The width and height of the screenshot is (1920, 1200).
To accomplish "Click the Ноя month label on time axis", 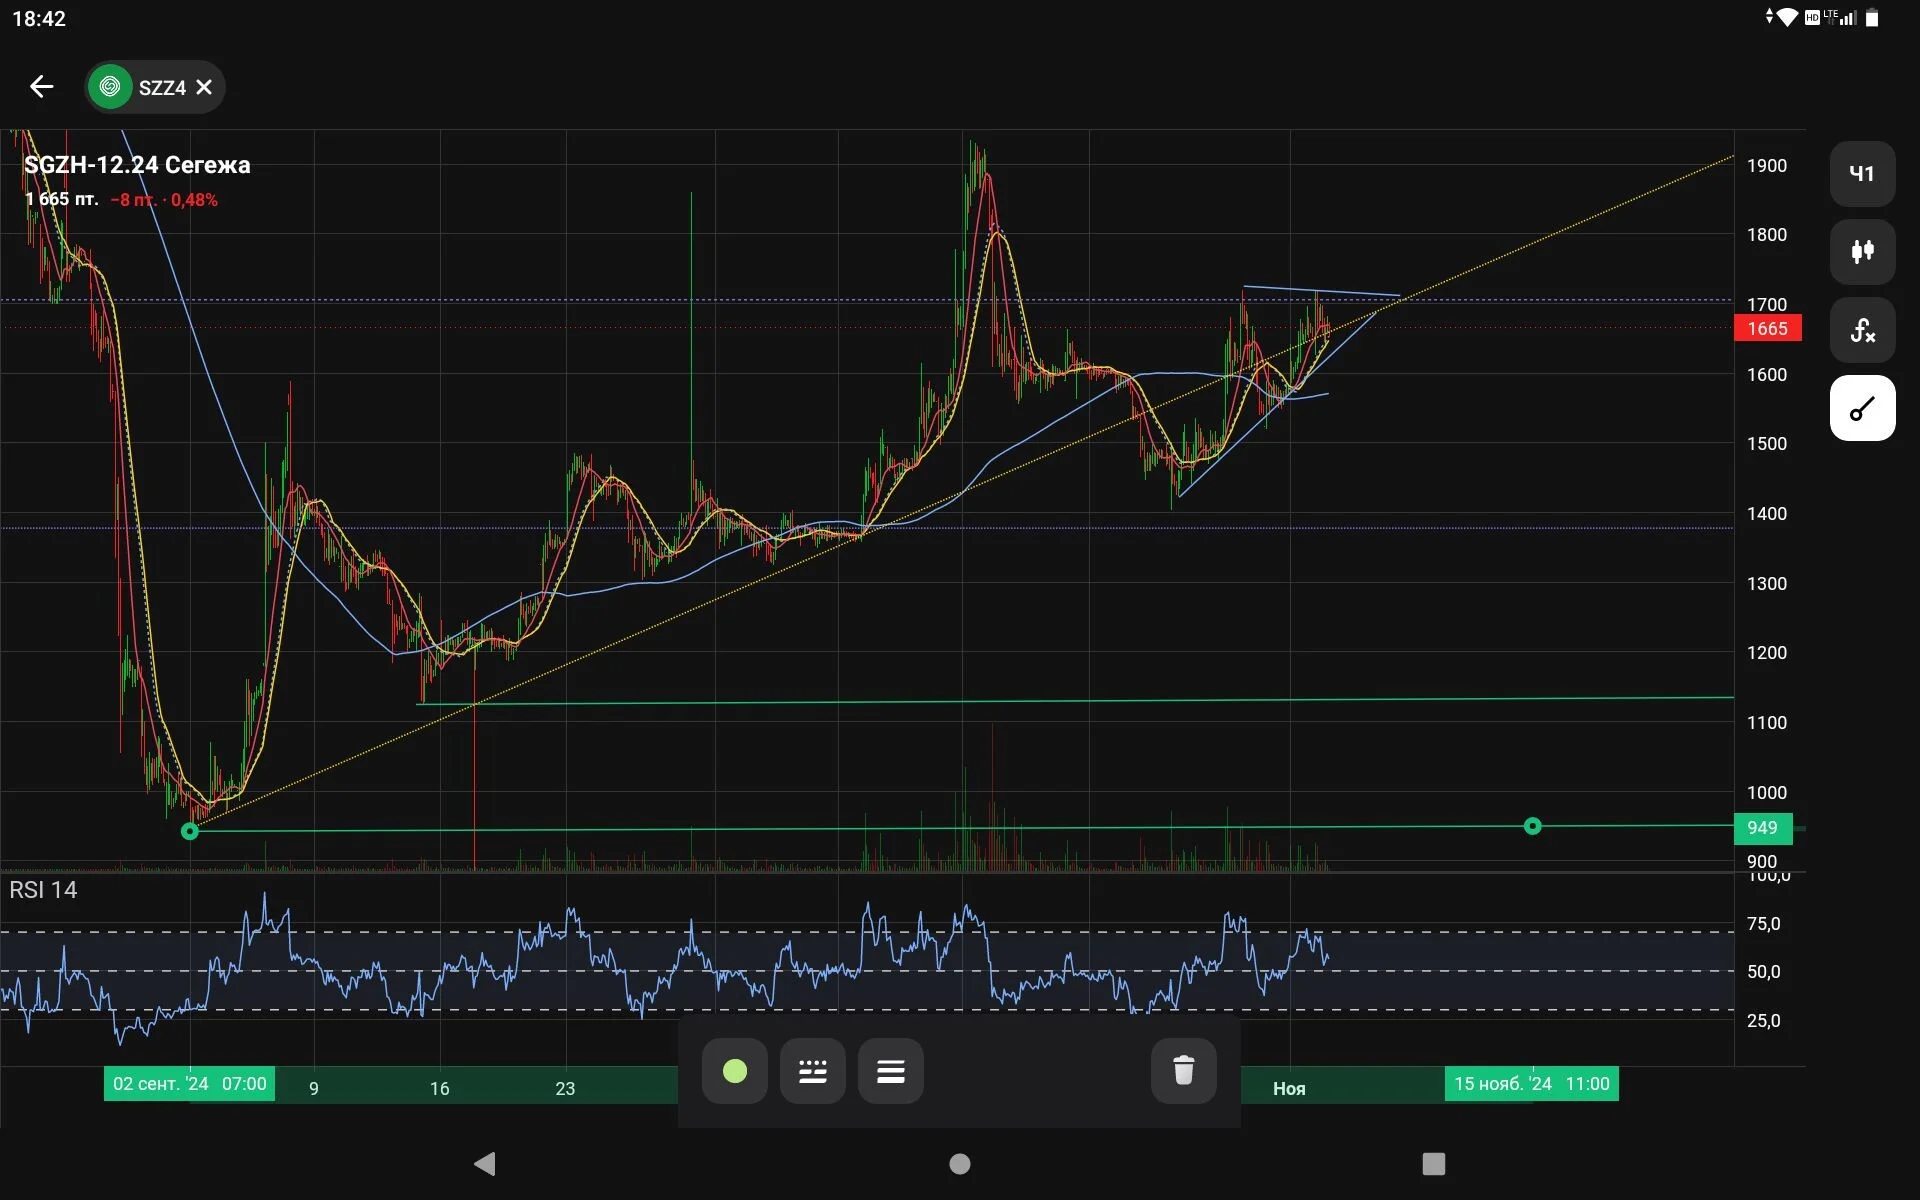I will [x=1289, y=1089].
